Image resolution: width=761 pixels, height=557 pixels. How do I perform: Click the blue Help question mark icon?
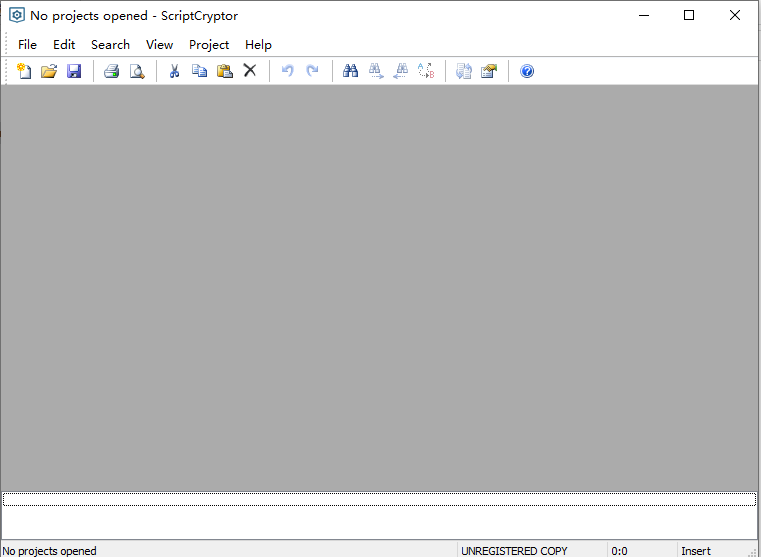coord(527,71)
